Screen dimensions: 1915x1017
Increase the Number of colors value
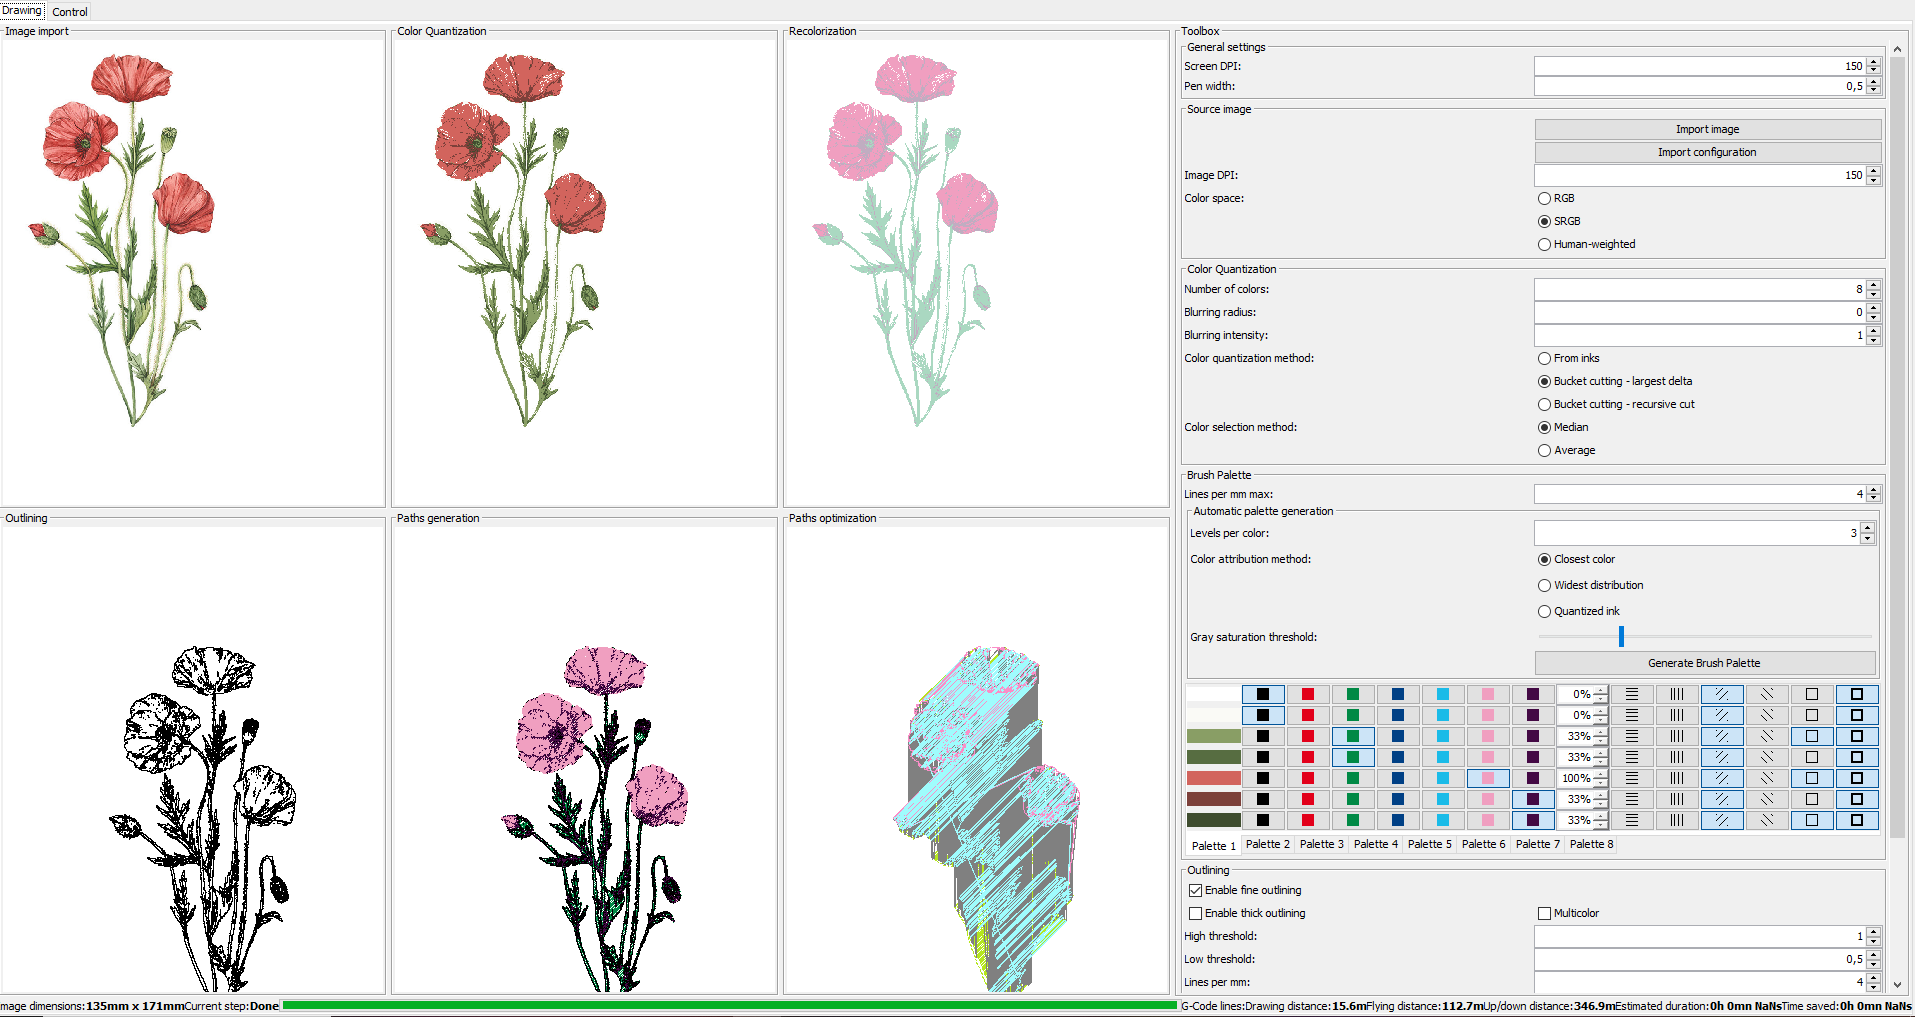click(x=1873, y=285)
